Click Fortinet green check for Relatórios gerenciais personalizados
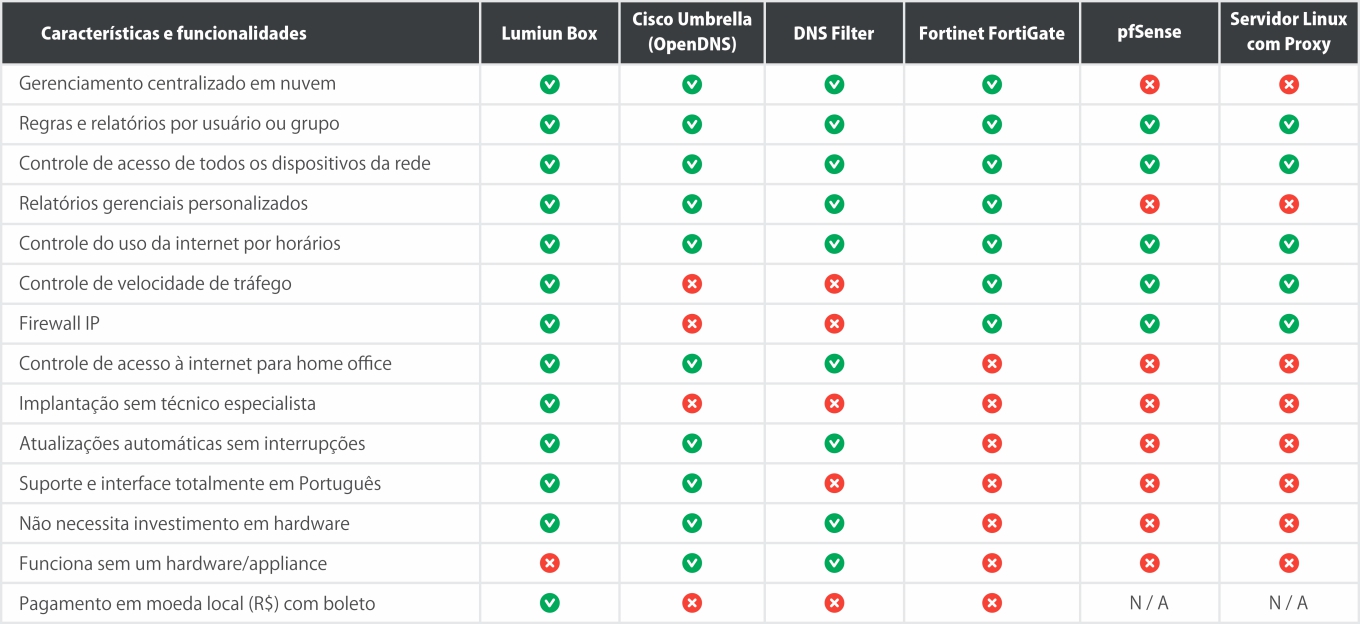 coord(992,204)
